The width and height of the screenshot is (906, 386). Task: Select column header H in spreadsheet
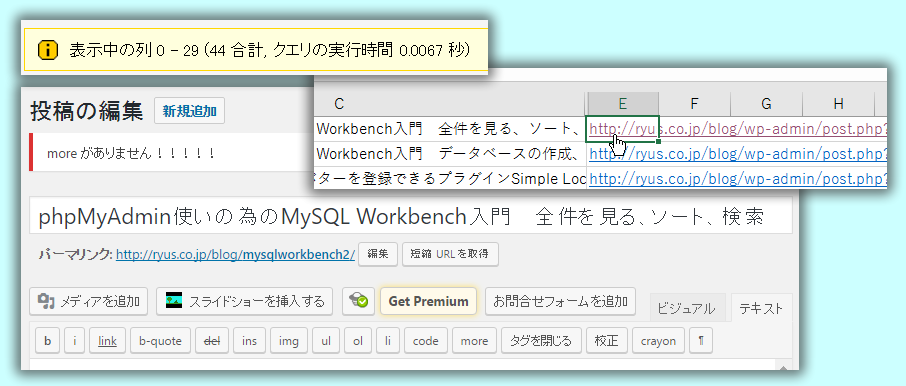tap(838, 103)
